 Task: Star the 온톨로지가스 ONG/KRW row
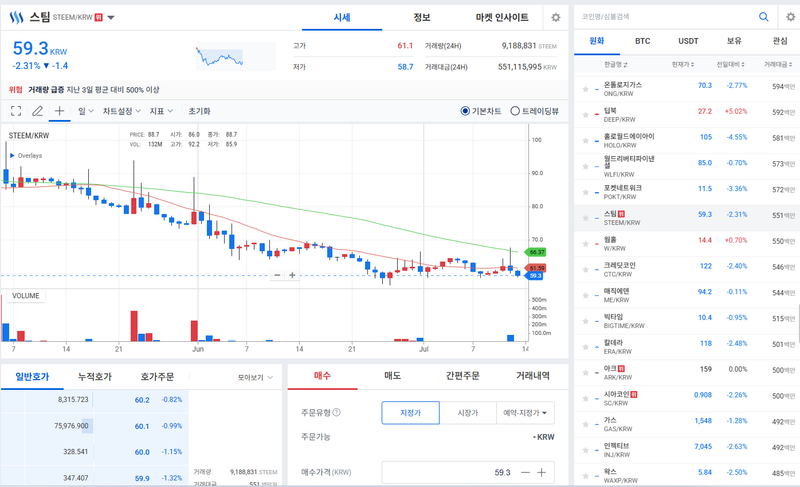(585, 89)
